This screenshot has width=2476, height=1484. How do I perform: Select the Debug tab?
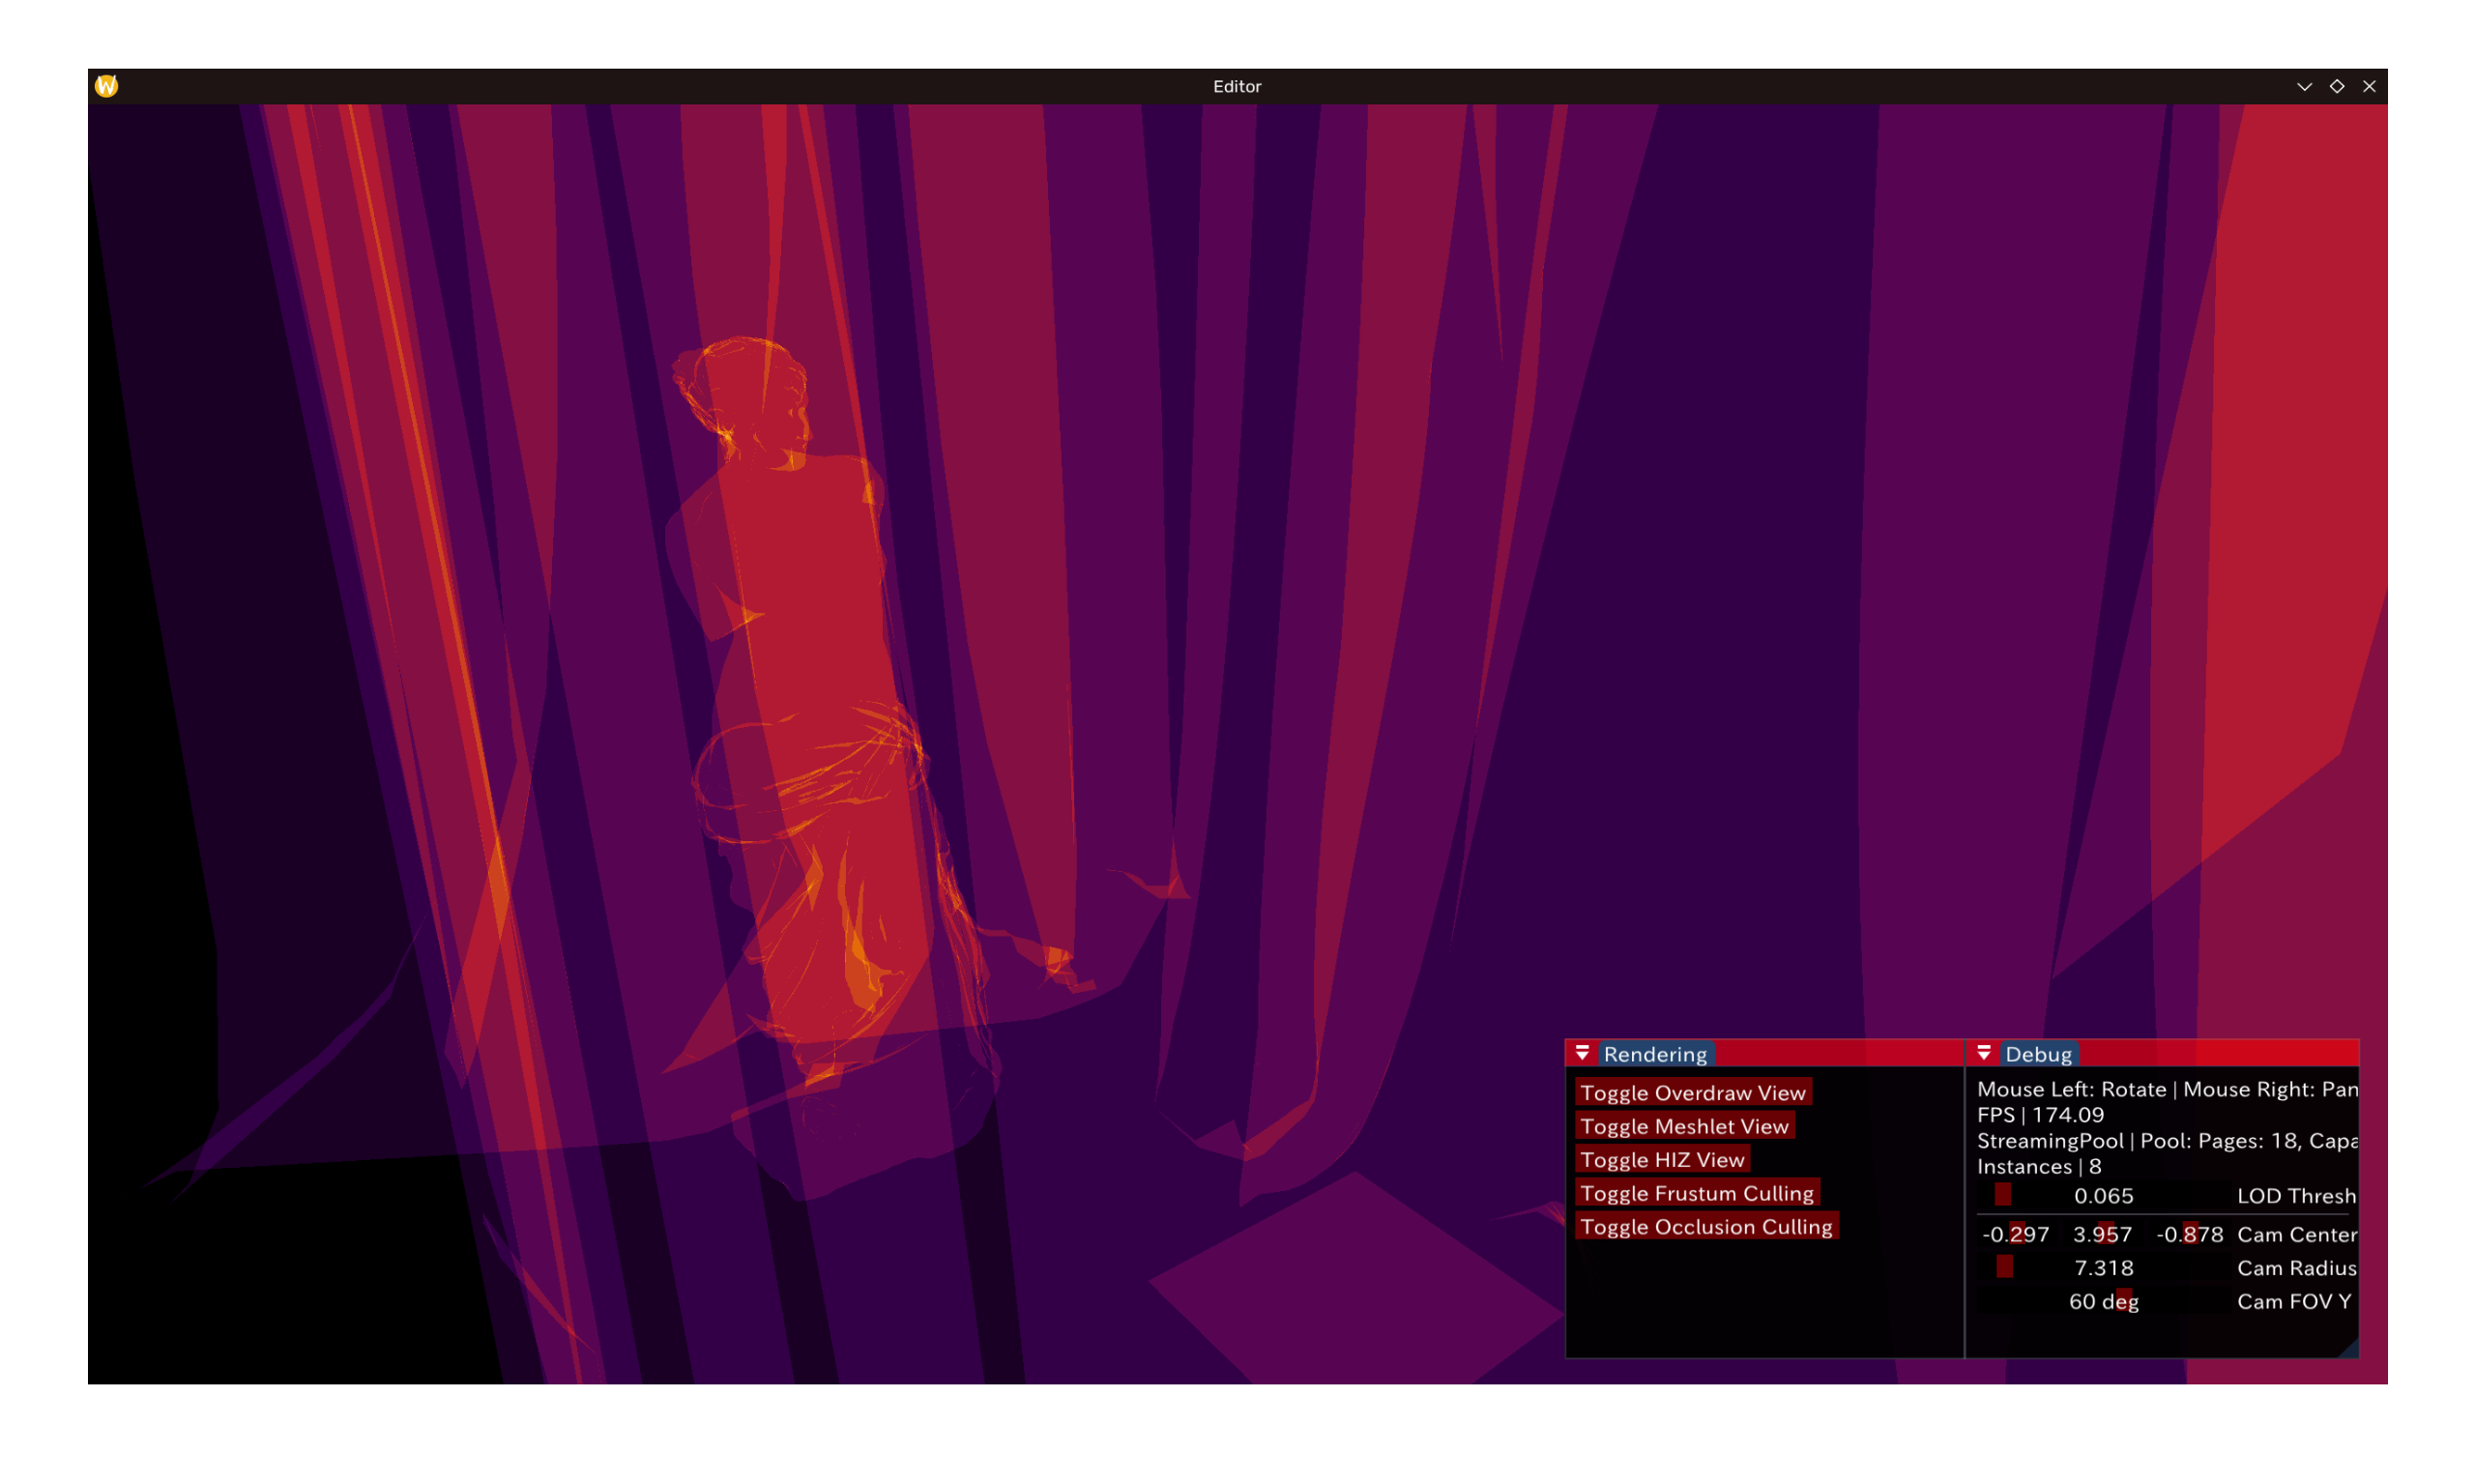pyautogui.click(x=2038, y=1054)
